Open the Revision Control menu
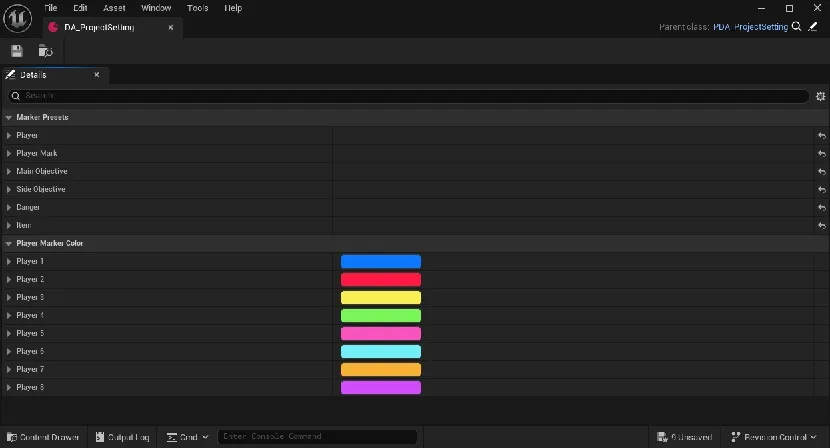The image size is (830, 448). pos(773,437)
